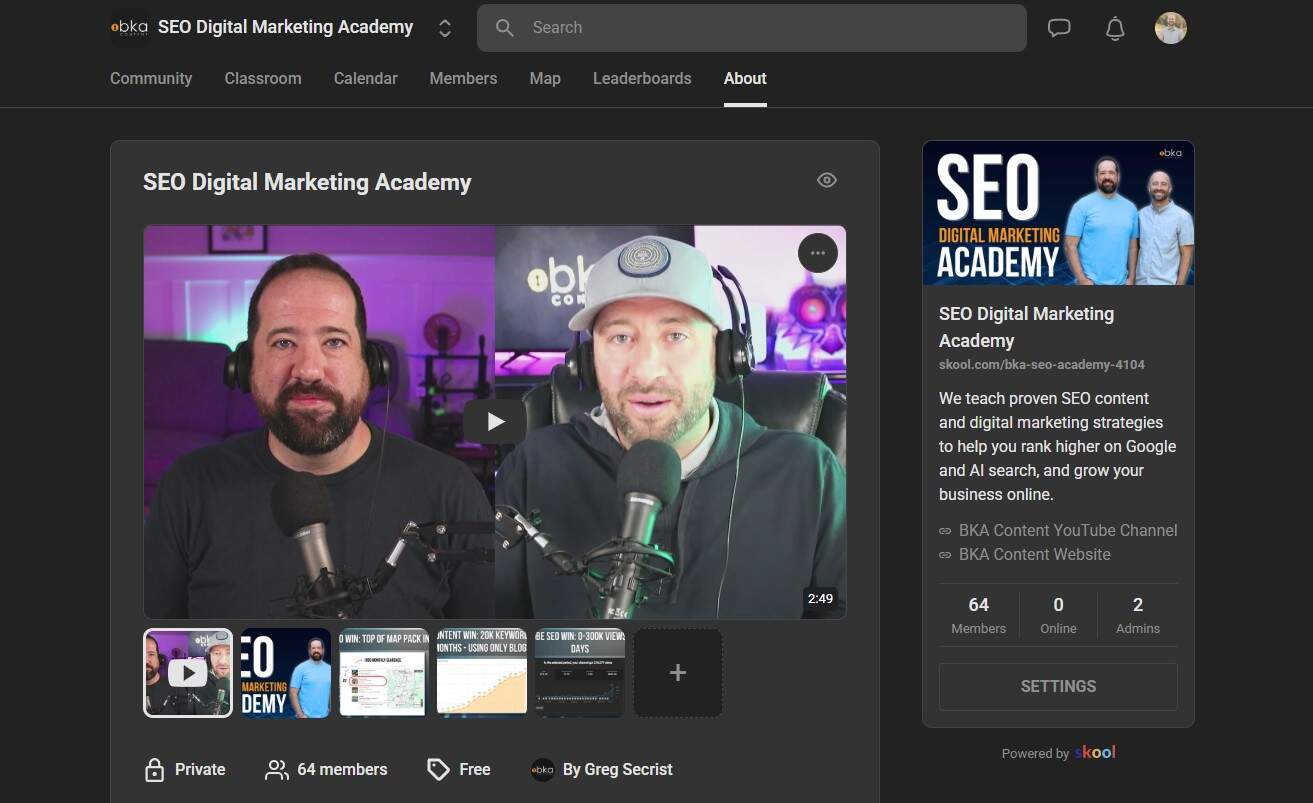The width and height of the screenshot is (1313, 803).
Task: Open the Leaderboards tab
Action: (x=642, y=78)
